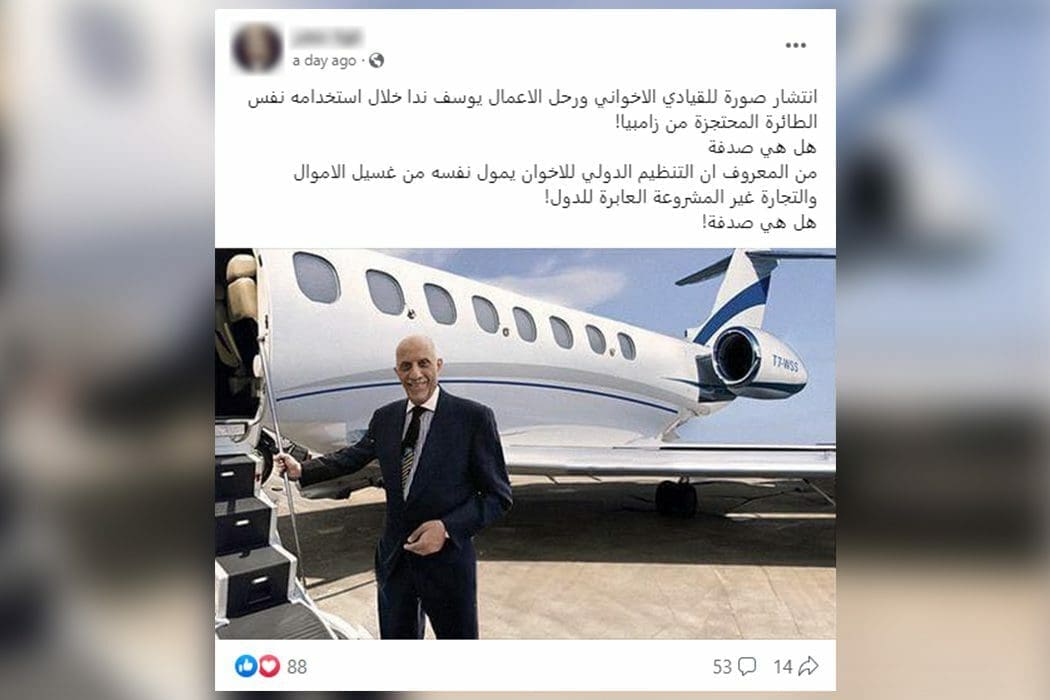This screenshot has height=700, width=1050.
Task: Click the share arrow icon
Action: point(808,666)
